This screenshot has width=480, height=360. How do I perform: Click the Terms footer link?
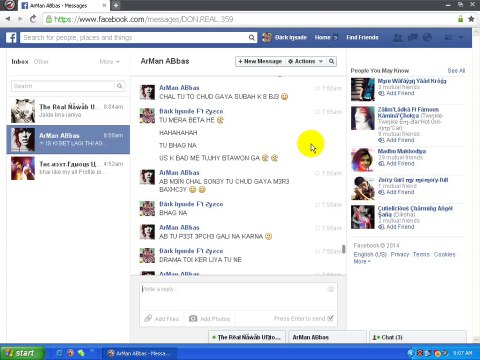coord(421,254)
